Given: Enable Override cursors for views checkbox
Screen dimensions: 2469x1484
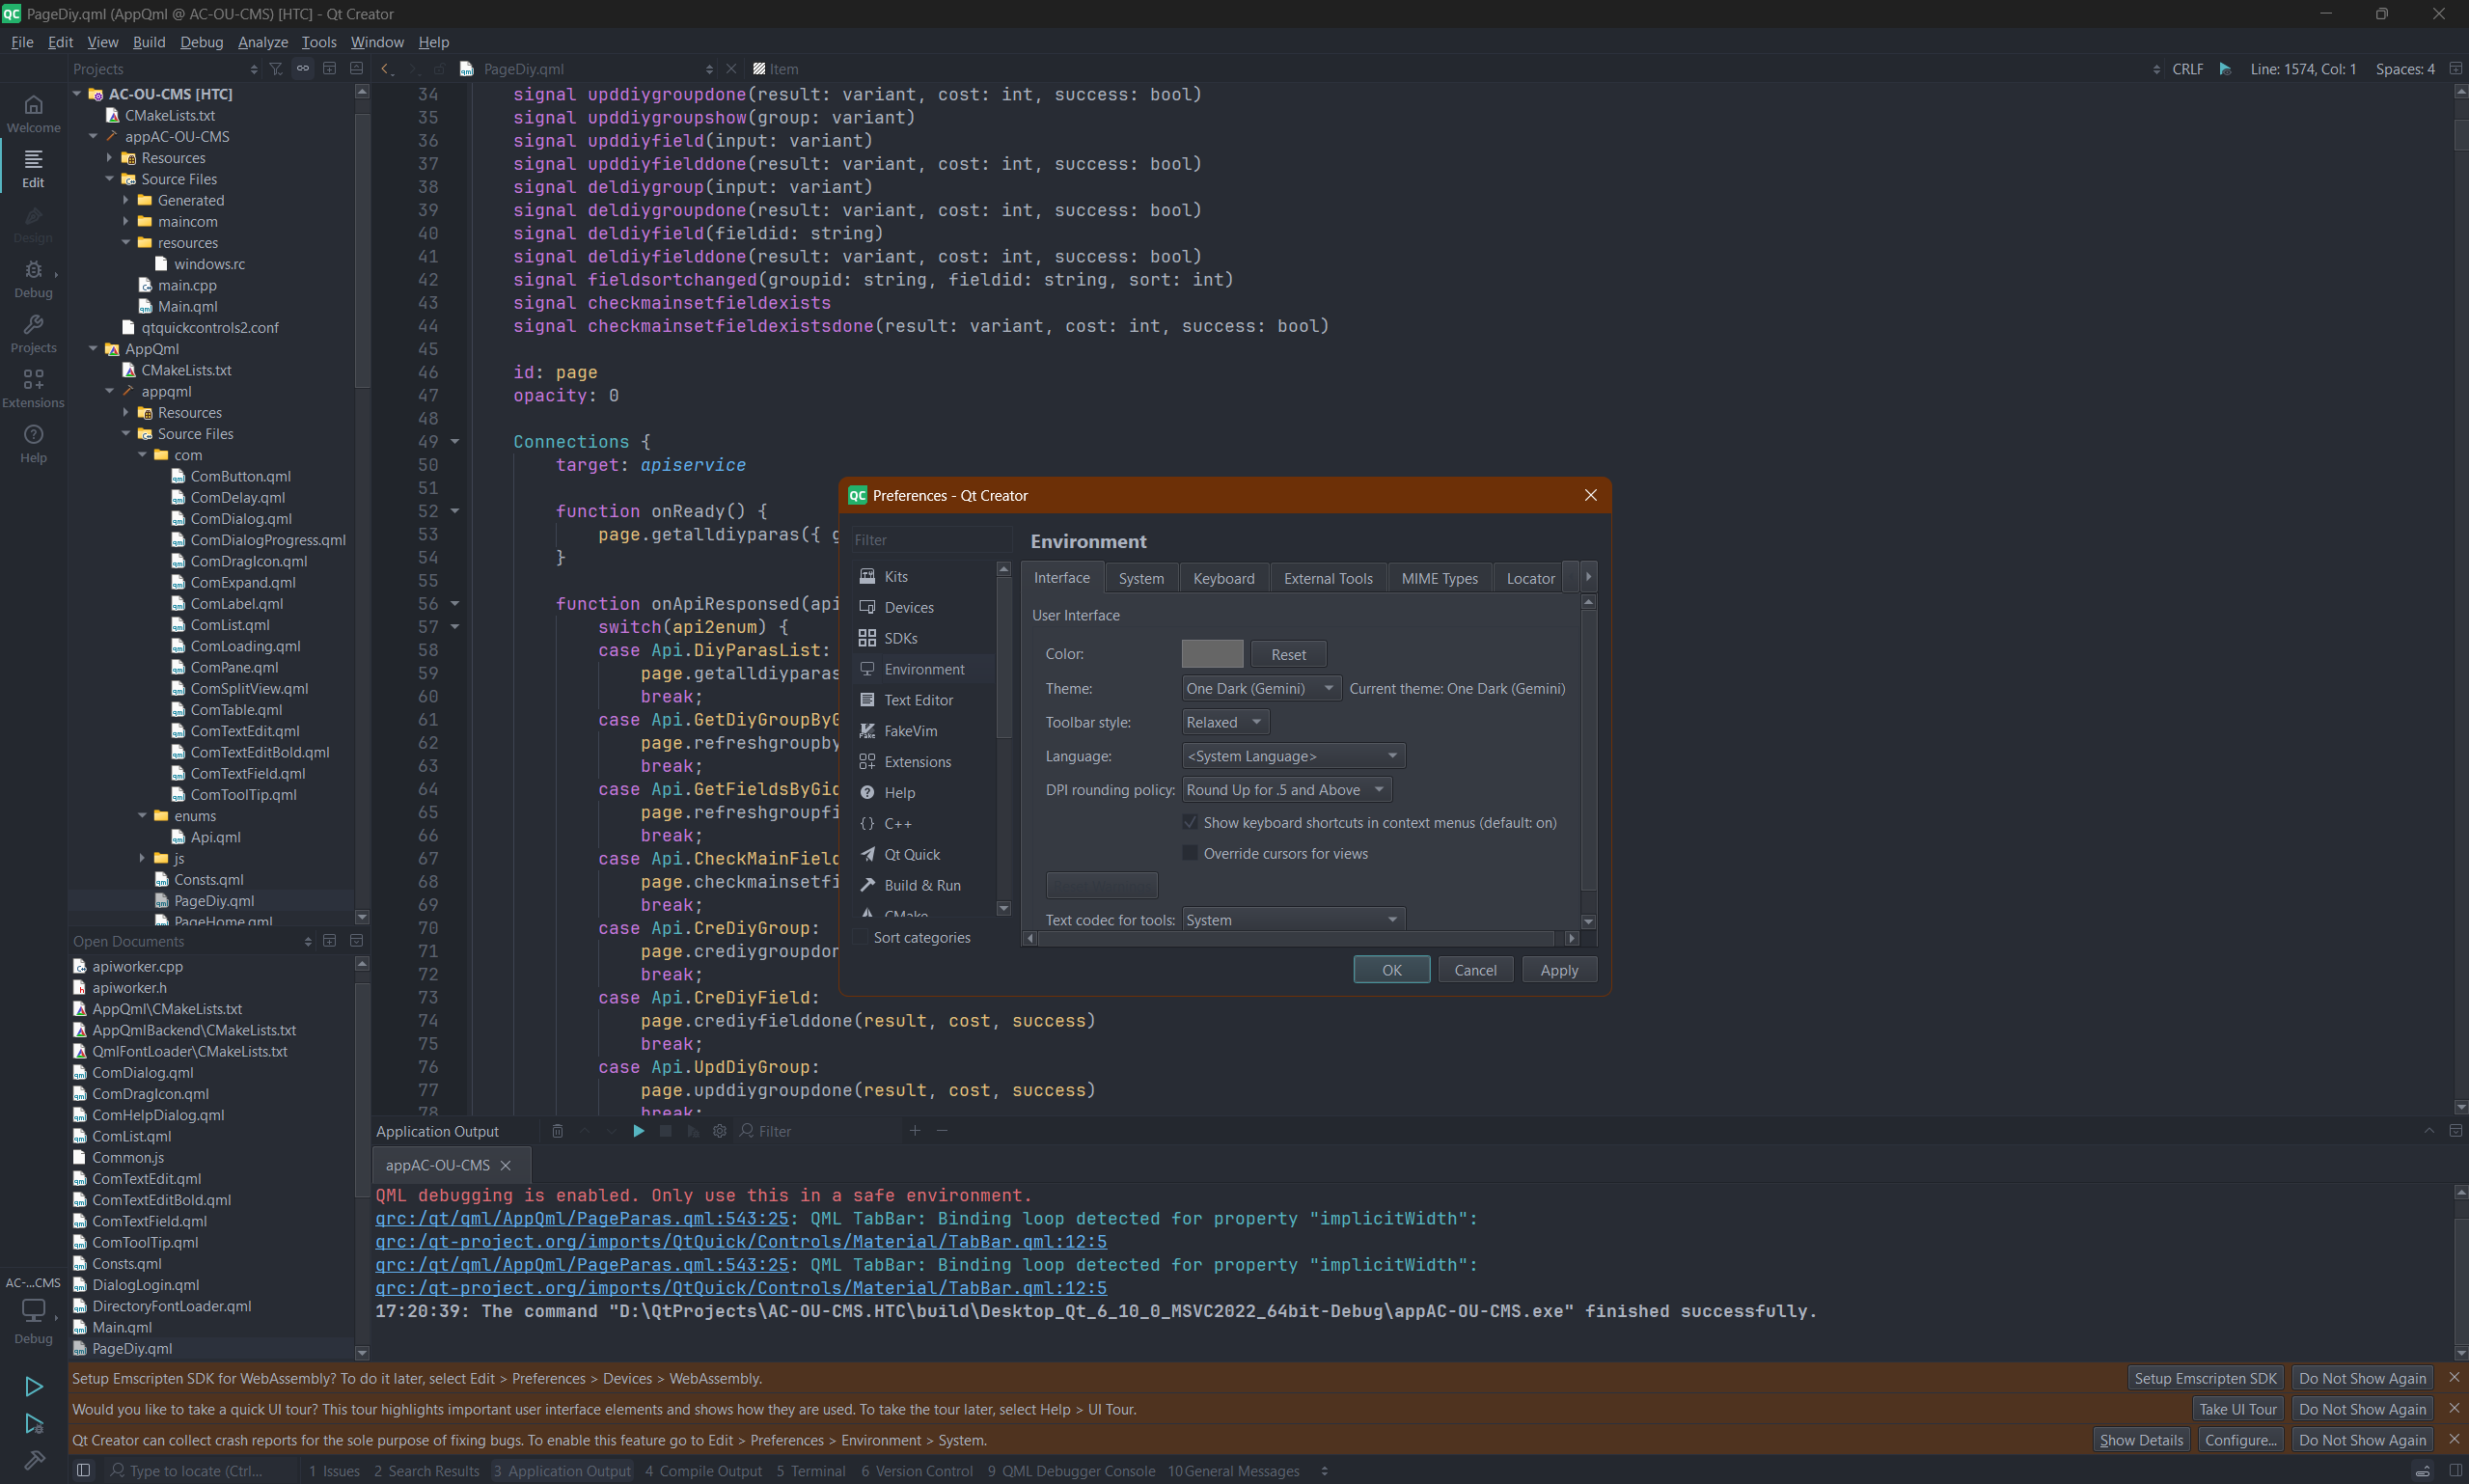Looking at the screenshot, I should coord(1190,853).
